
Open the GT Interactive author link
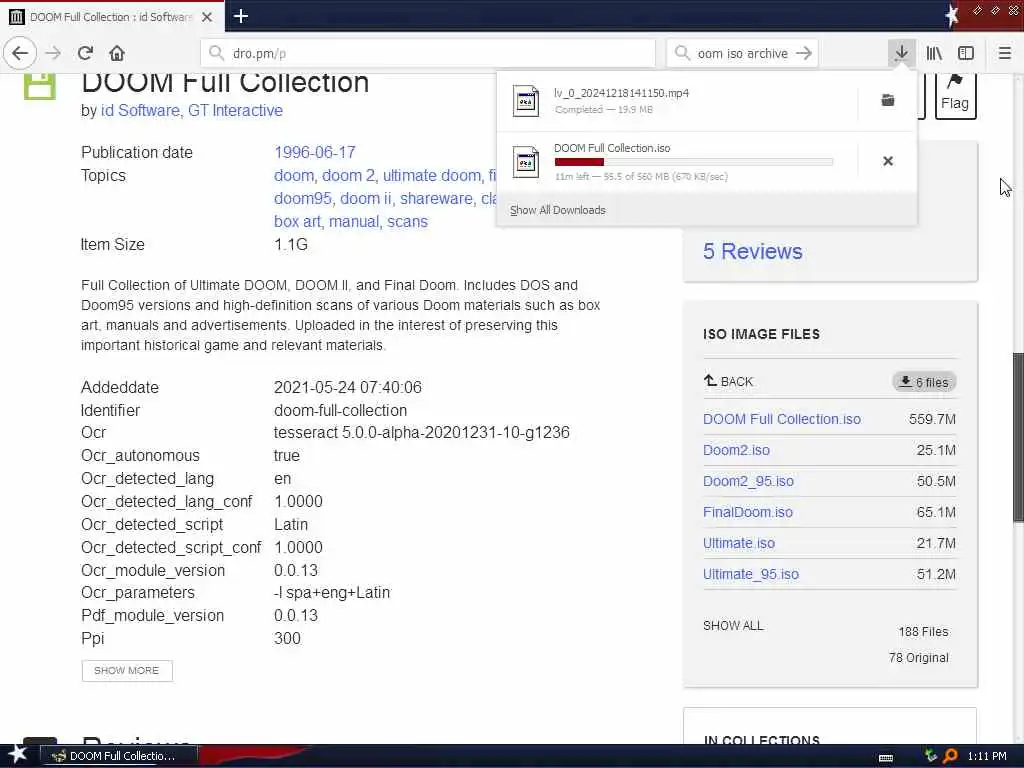(x=235, y=110)
